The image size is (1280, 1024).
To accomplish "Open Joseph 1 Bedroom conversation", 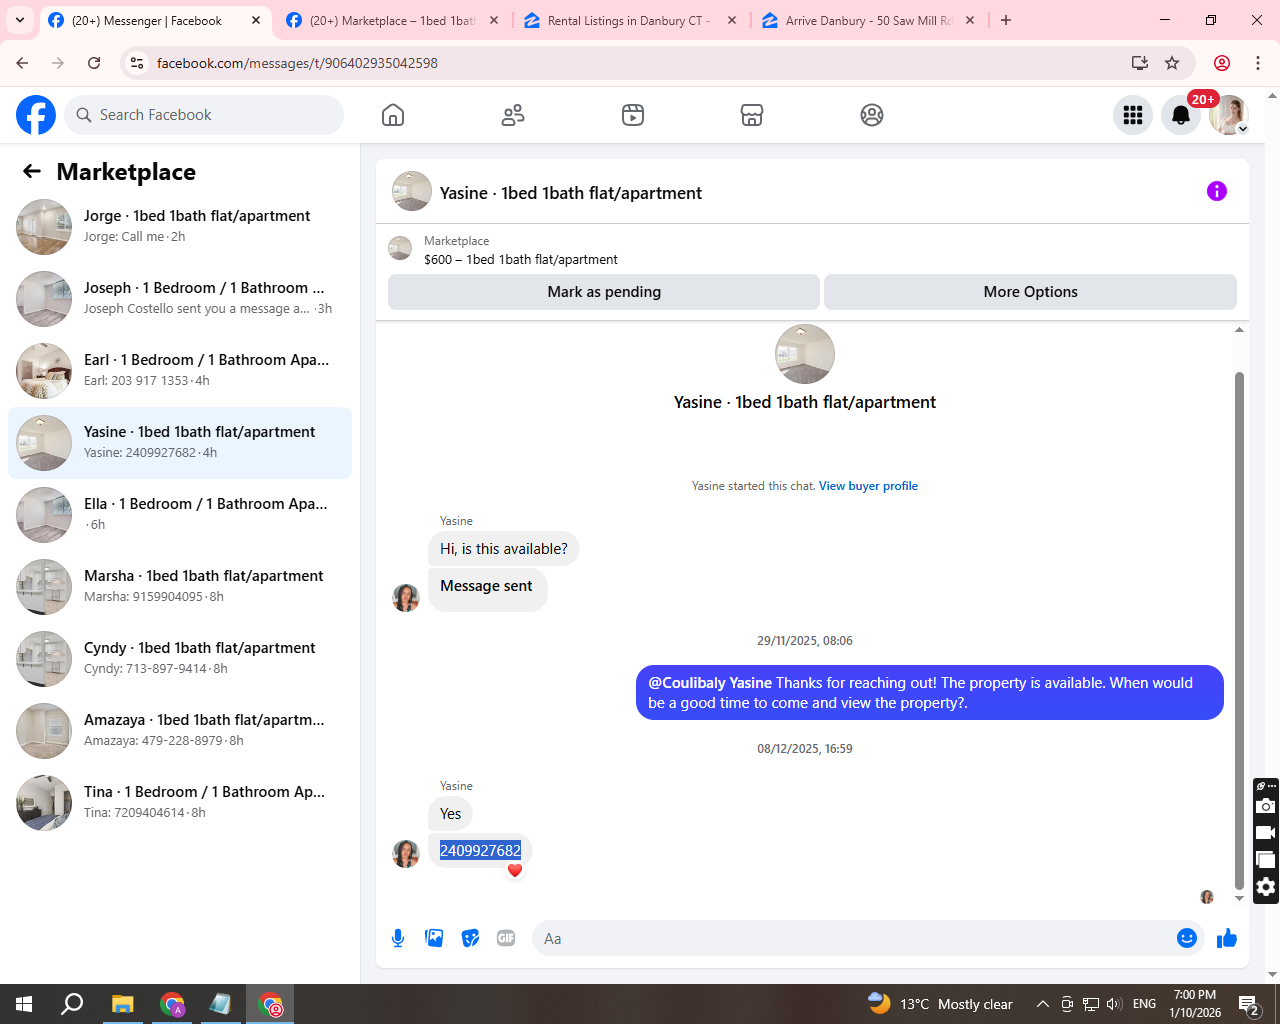I will 180,299.
